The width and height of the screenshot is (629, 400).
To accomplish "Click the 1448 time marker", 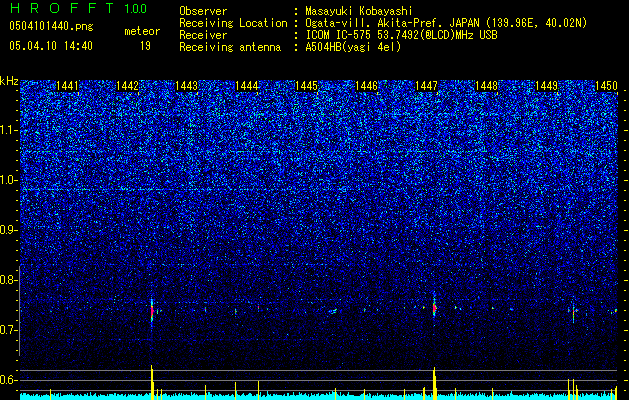I will (x=487, y=86).
